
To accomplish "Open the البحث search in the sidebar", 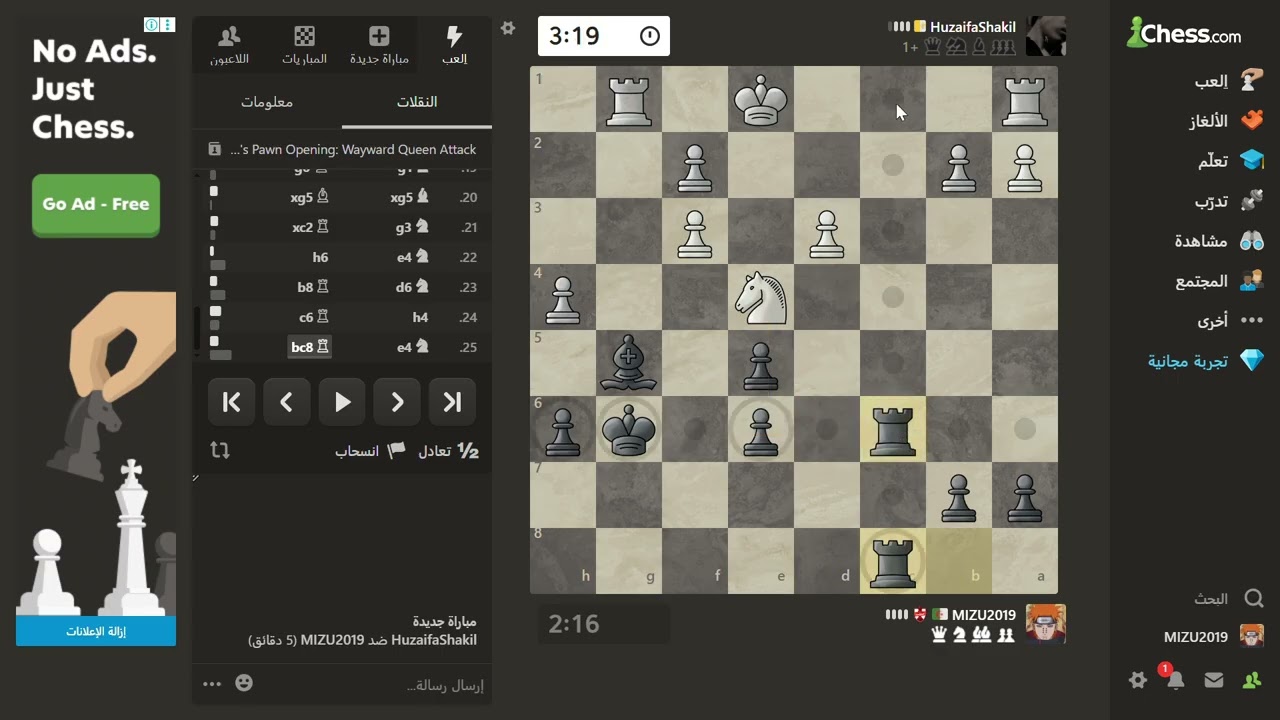I will tap(1228, 598).
